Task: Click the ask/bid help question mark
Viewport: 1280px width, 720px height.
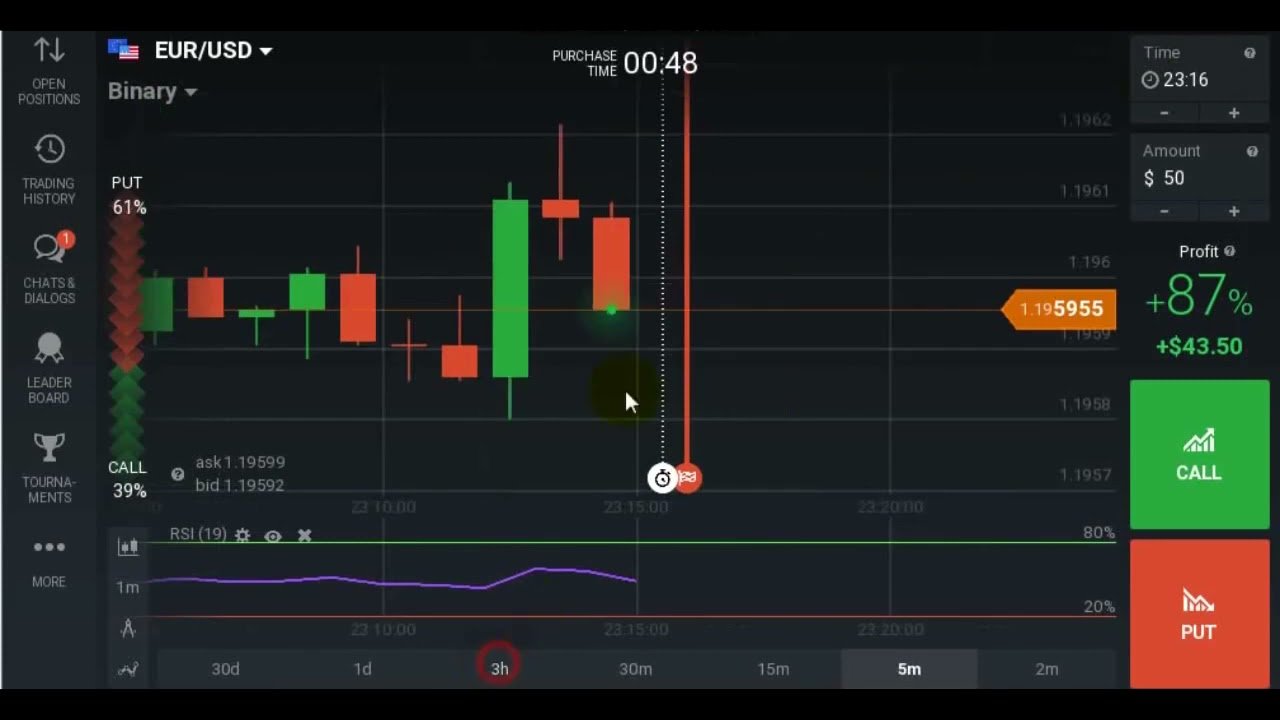Action: pos(177,474)
